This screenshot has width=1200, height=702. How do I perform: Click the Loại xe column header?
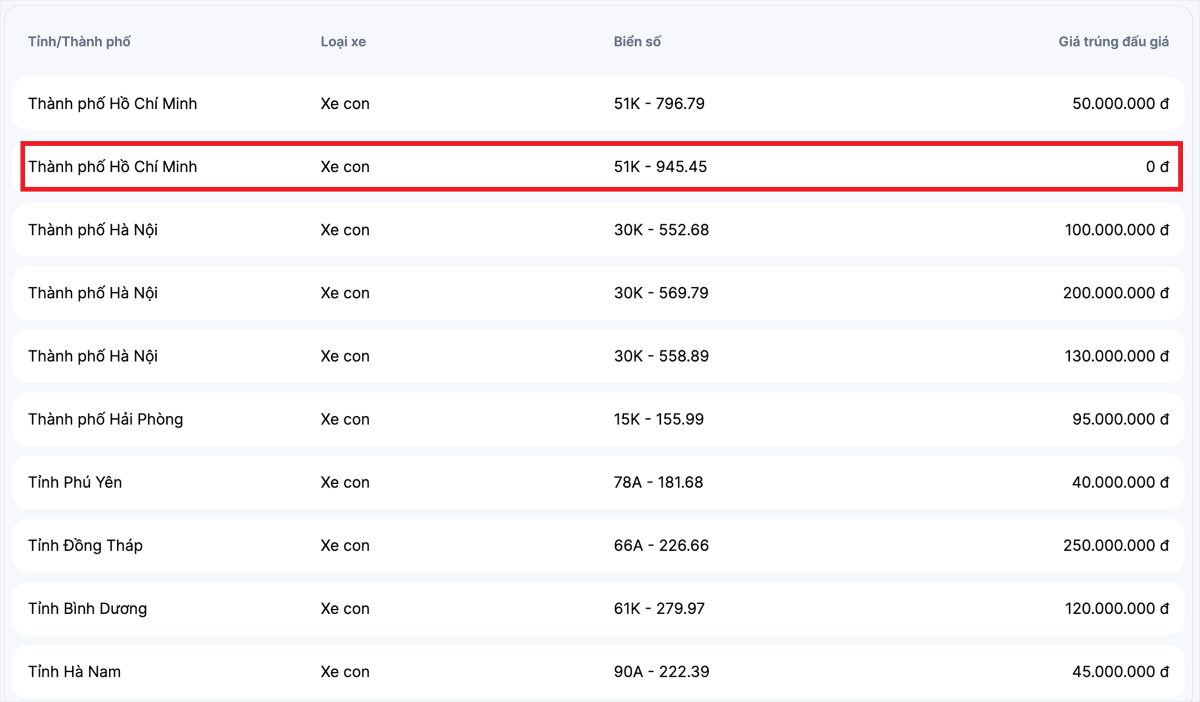tap(343, 42)
